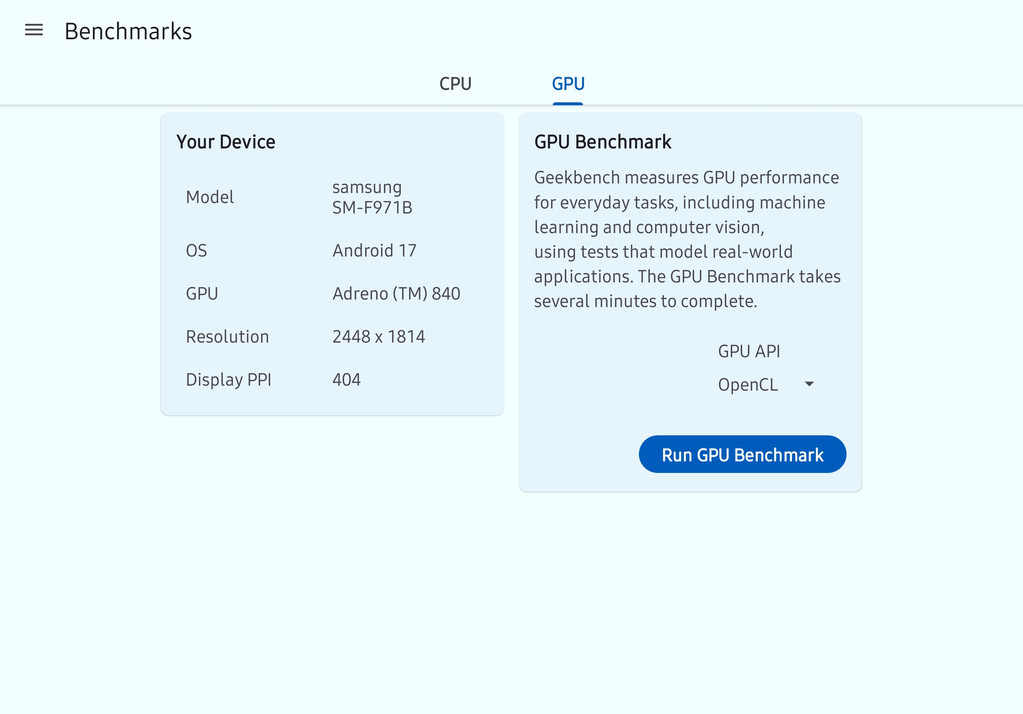The image size is (1023, 714).
Task: Switch to the CPU tab
Action: (x=455, y=84)
